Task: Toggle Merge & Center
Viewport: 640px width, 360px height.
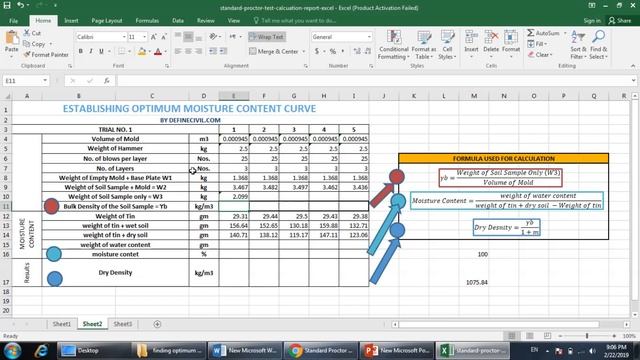Action: [x=273, y=51]
